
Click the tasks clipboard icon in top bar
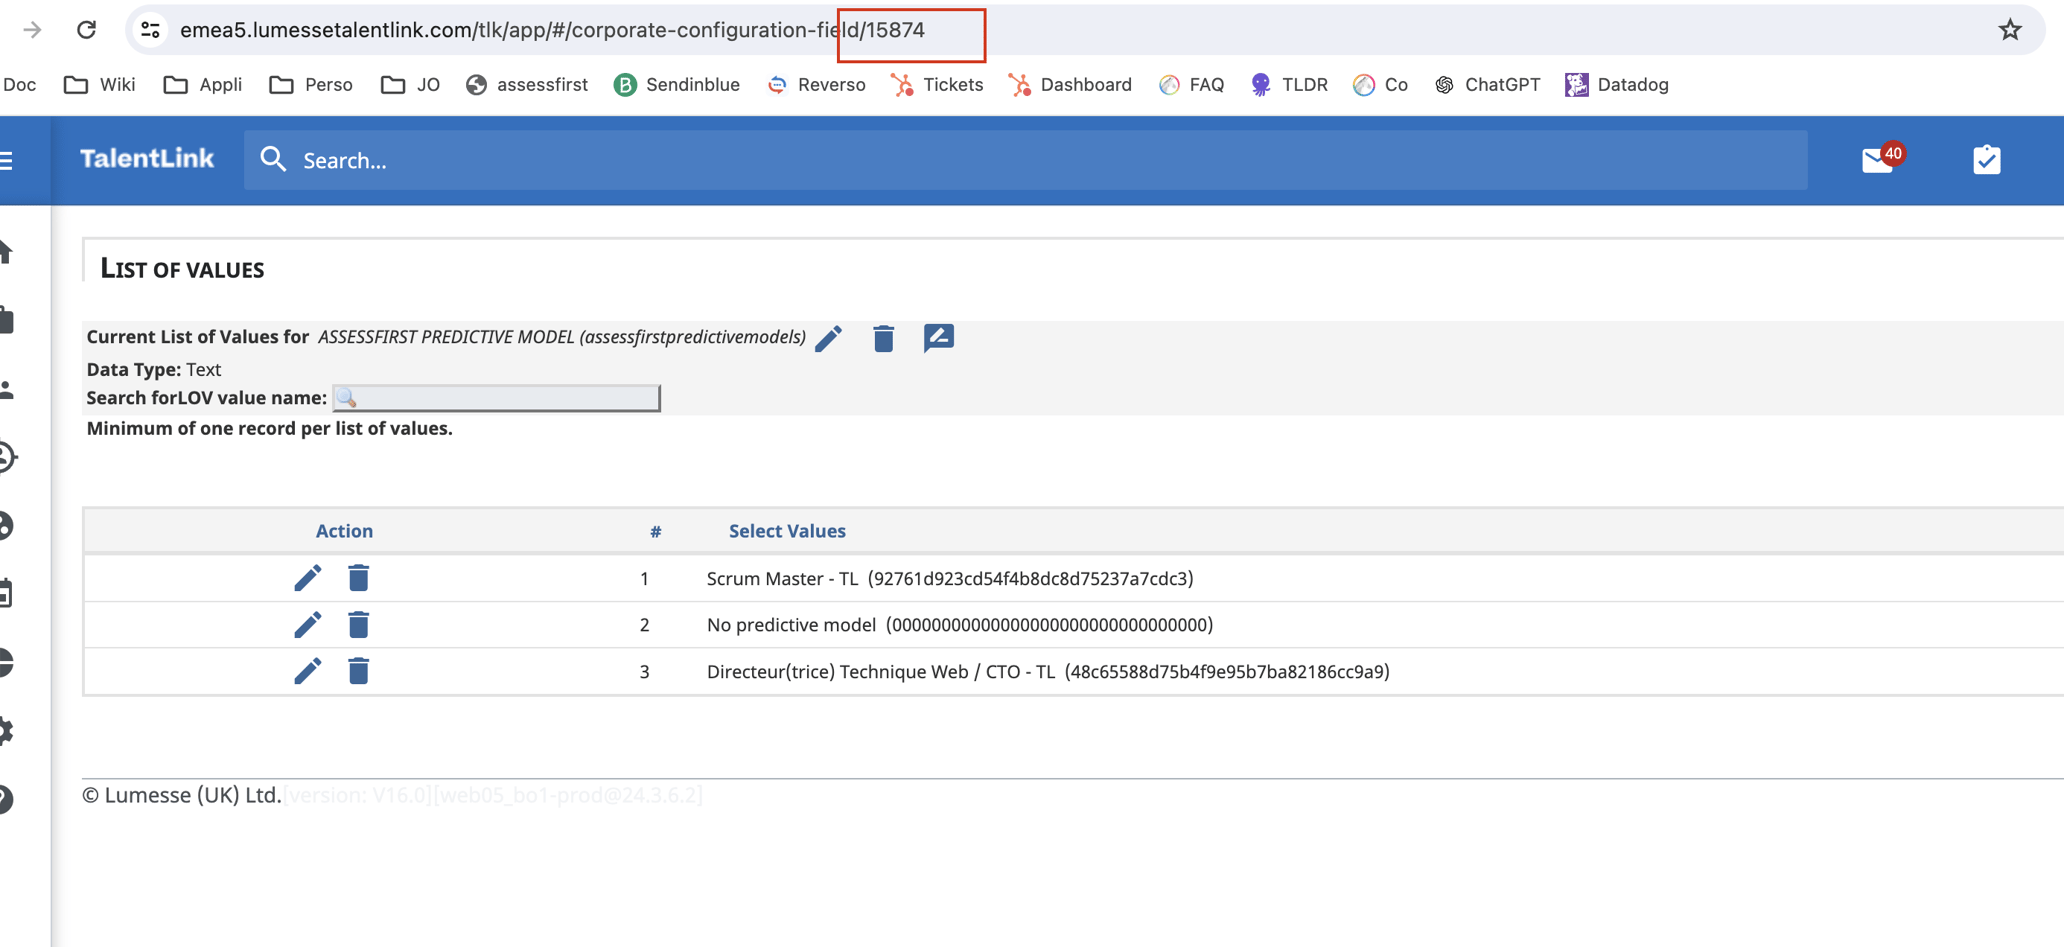pyautogui.click(x=1986, y=158)
